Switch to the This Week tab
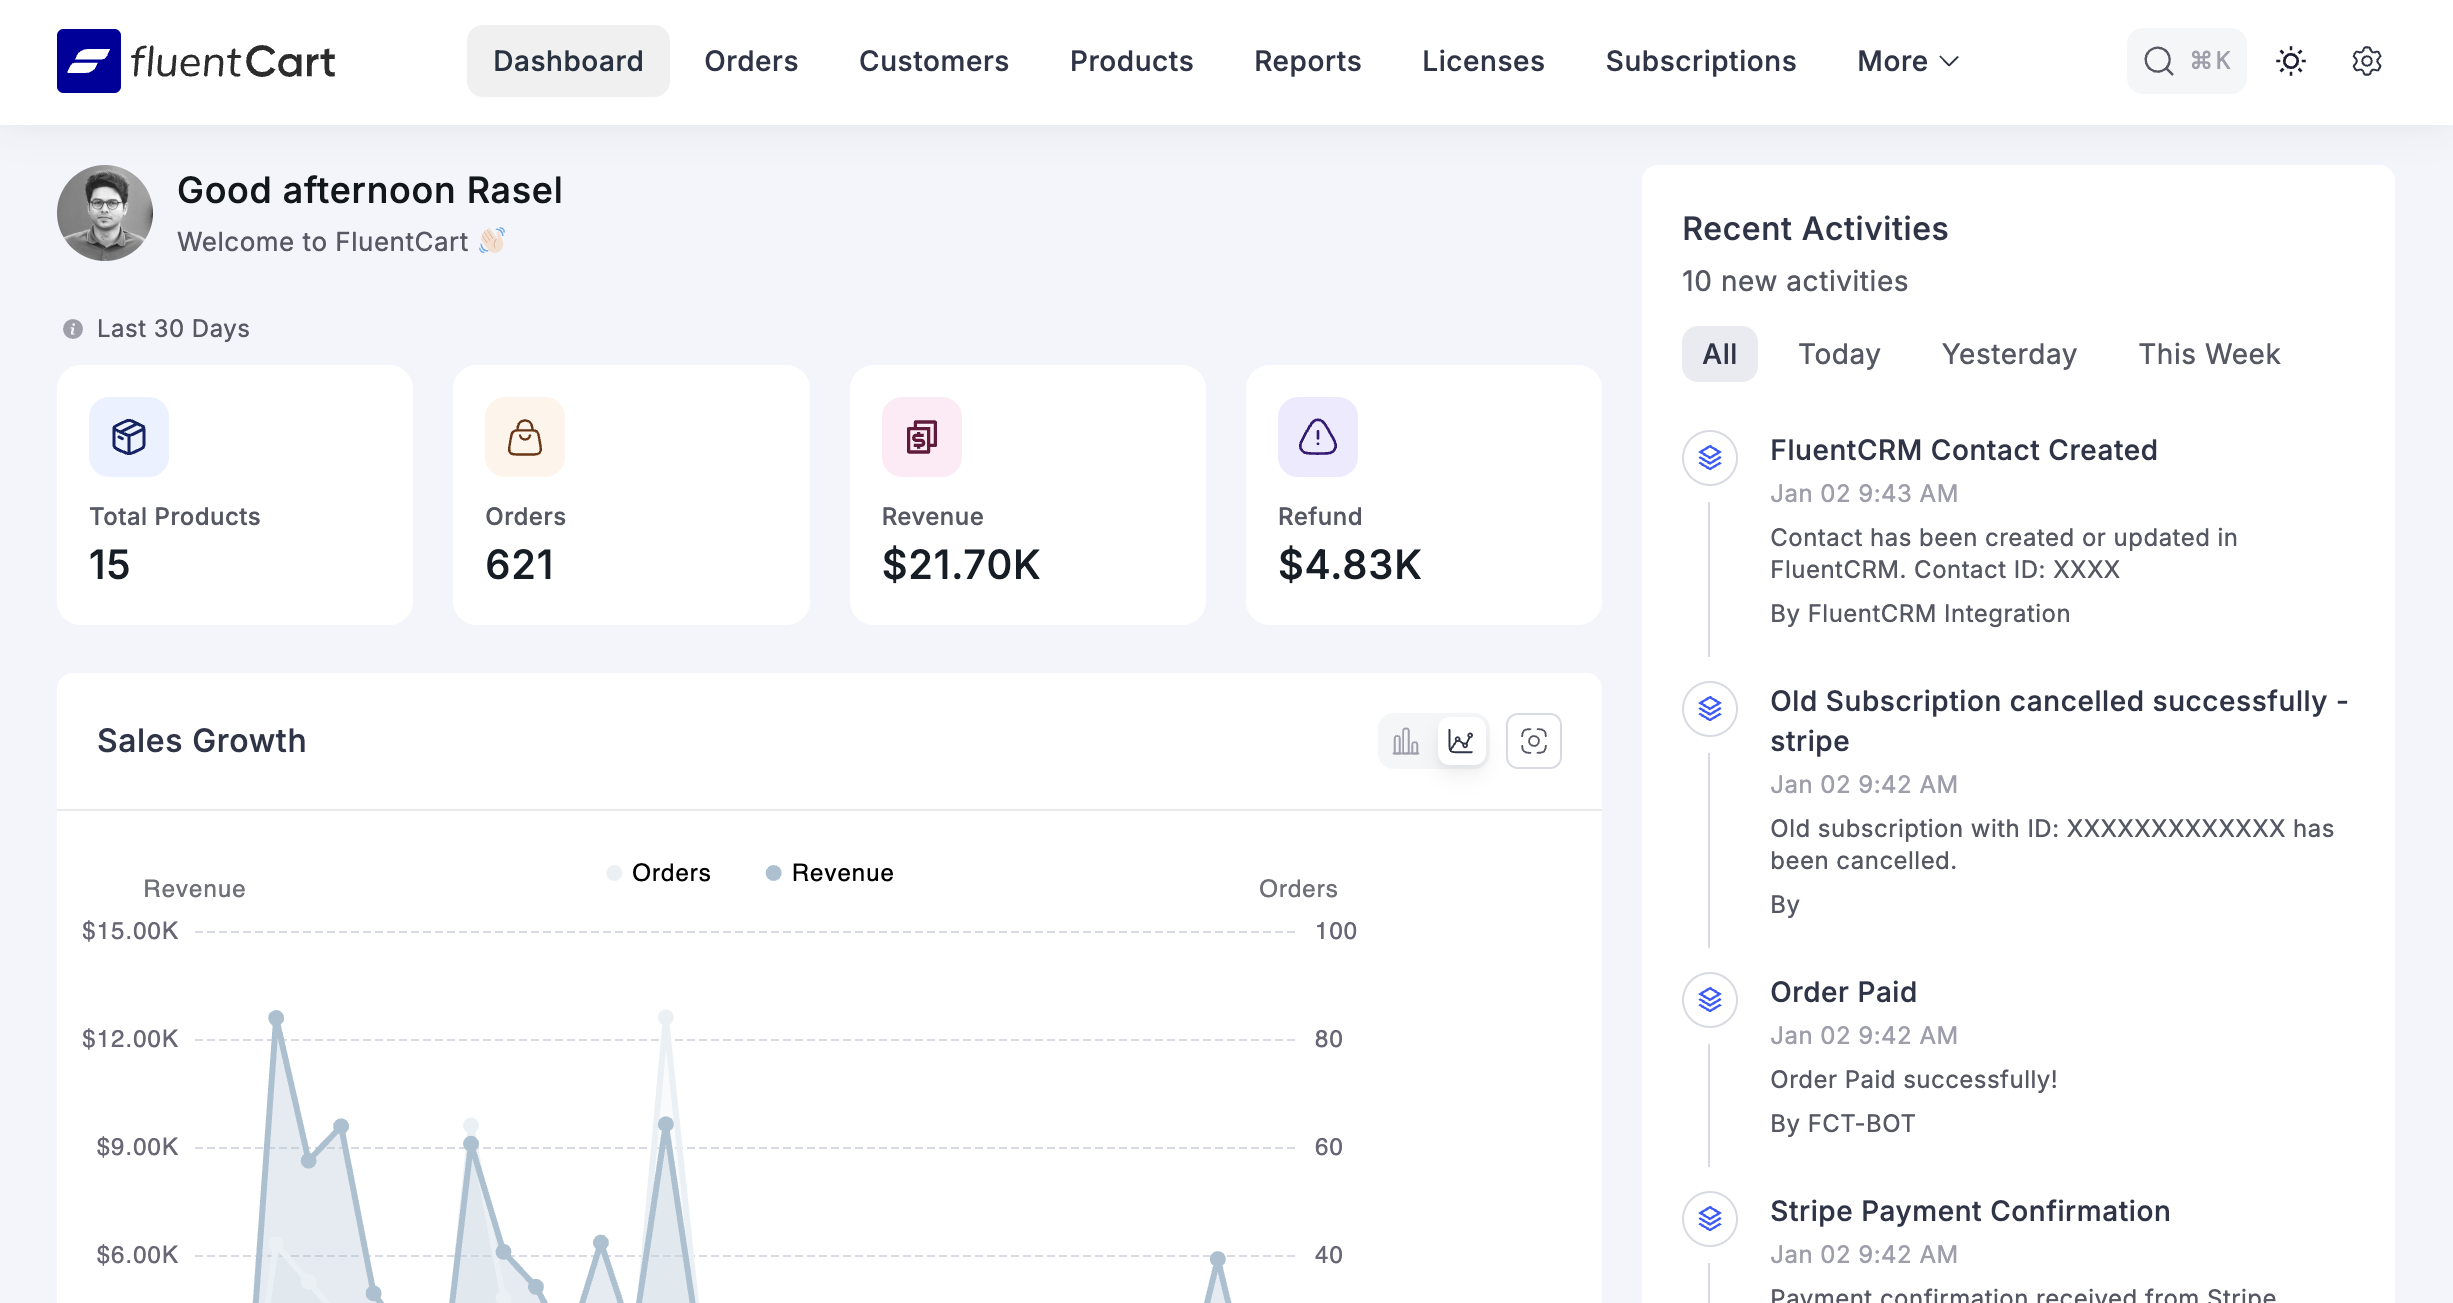 [2209, 354]
